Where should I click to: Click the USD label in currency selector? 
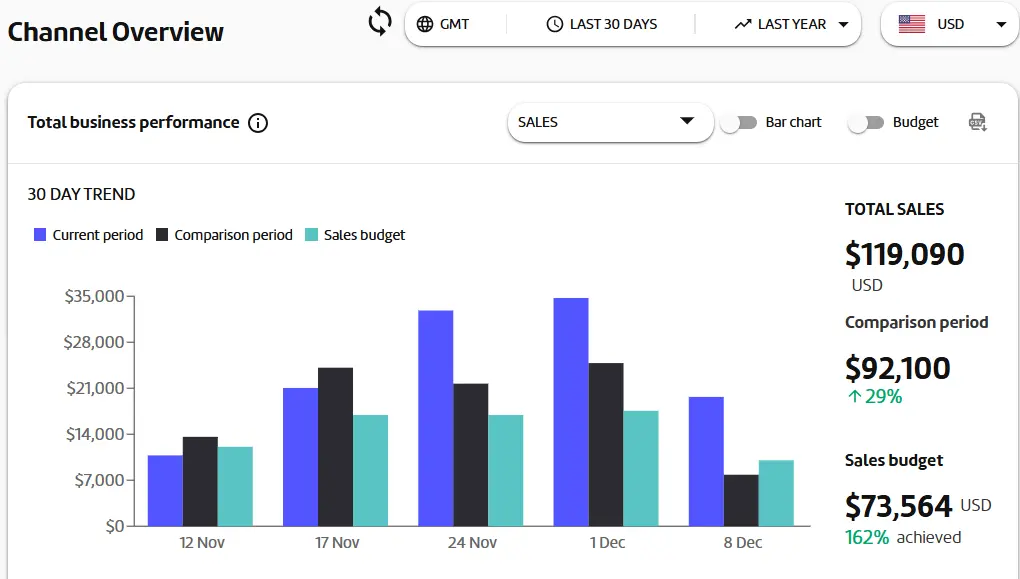click(x=950, y=24)
